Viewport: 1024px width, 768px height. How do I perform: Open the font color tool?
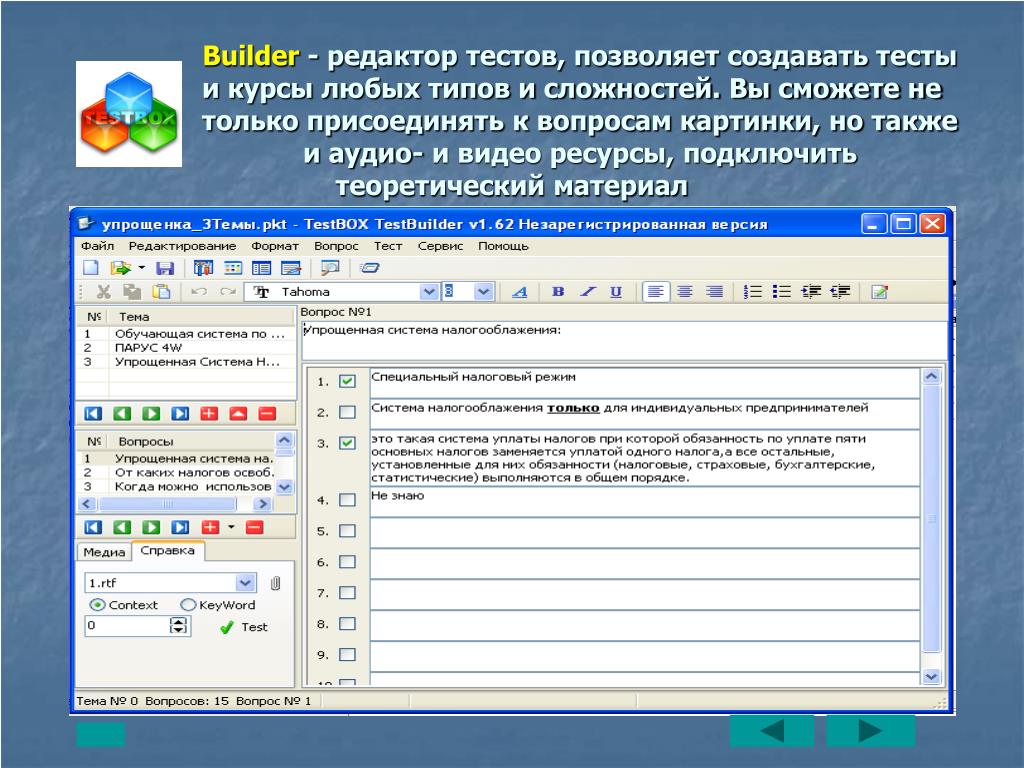click(x=520, y=292)
